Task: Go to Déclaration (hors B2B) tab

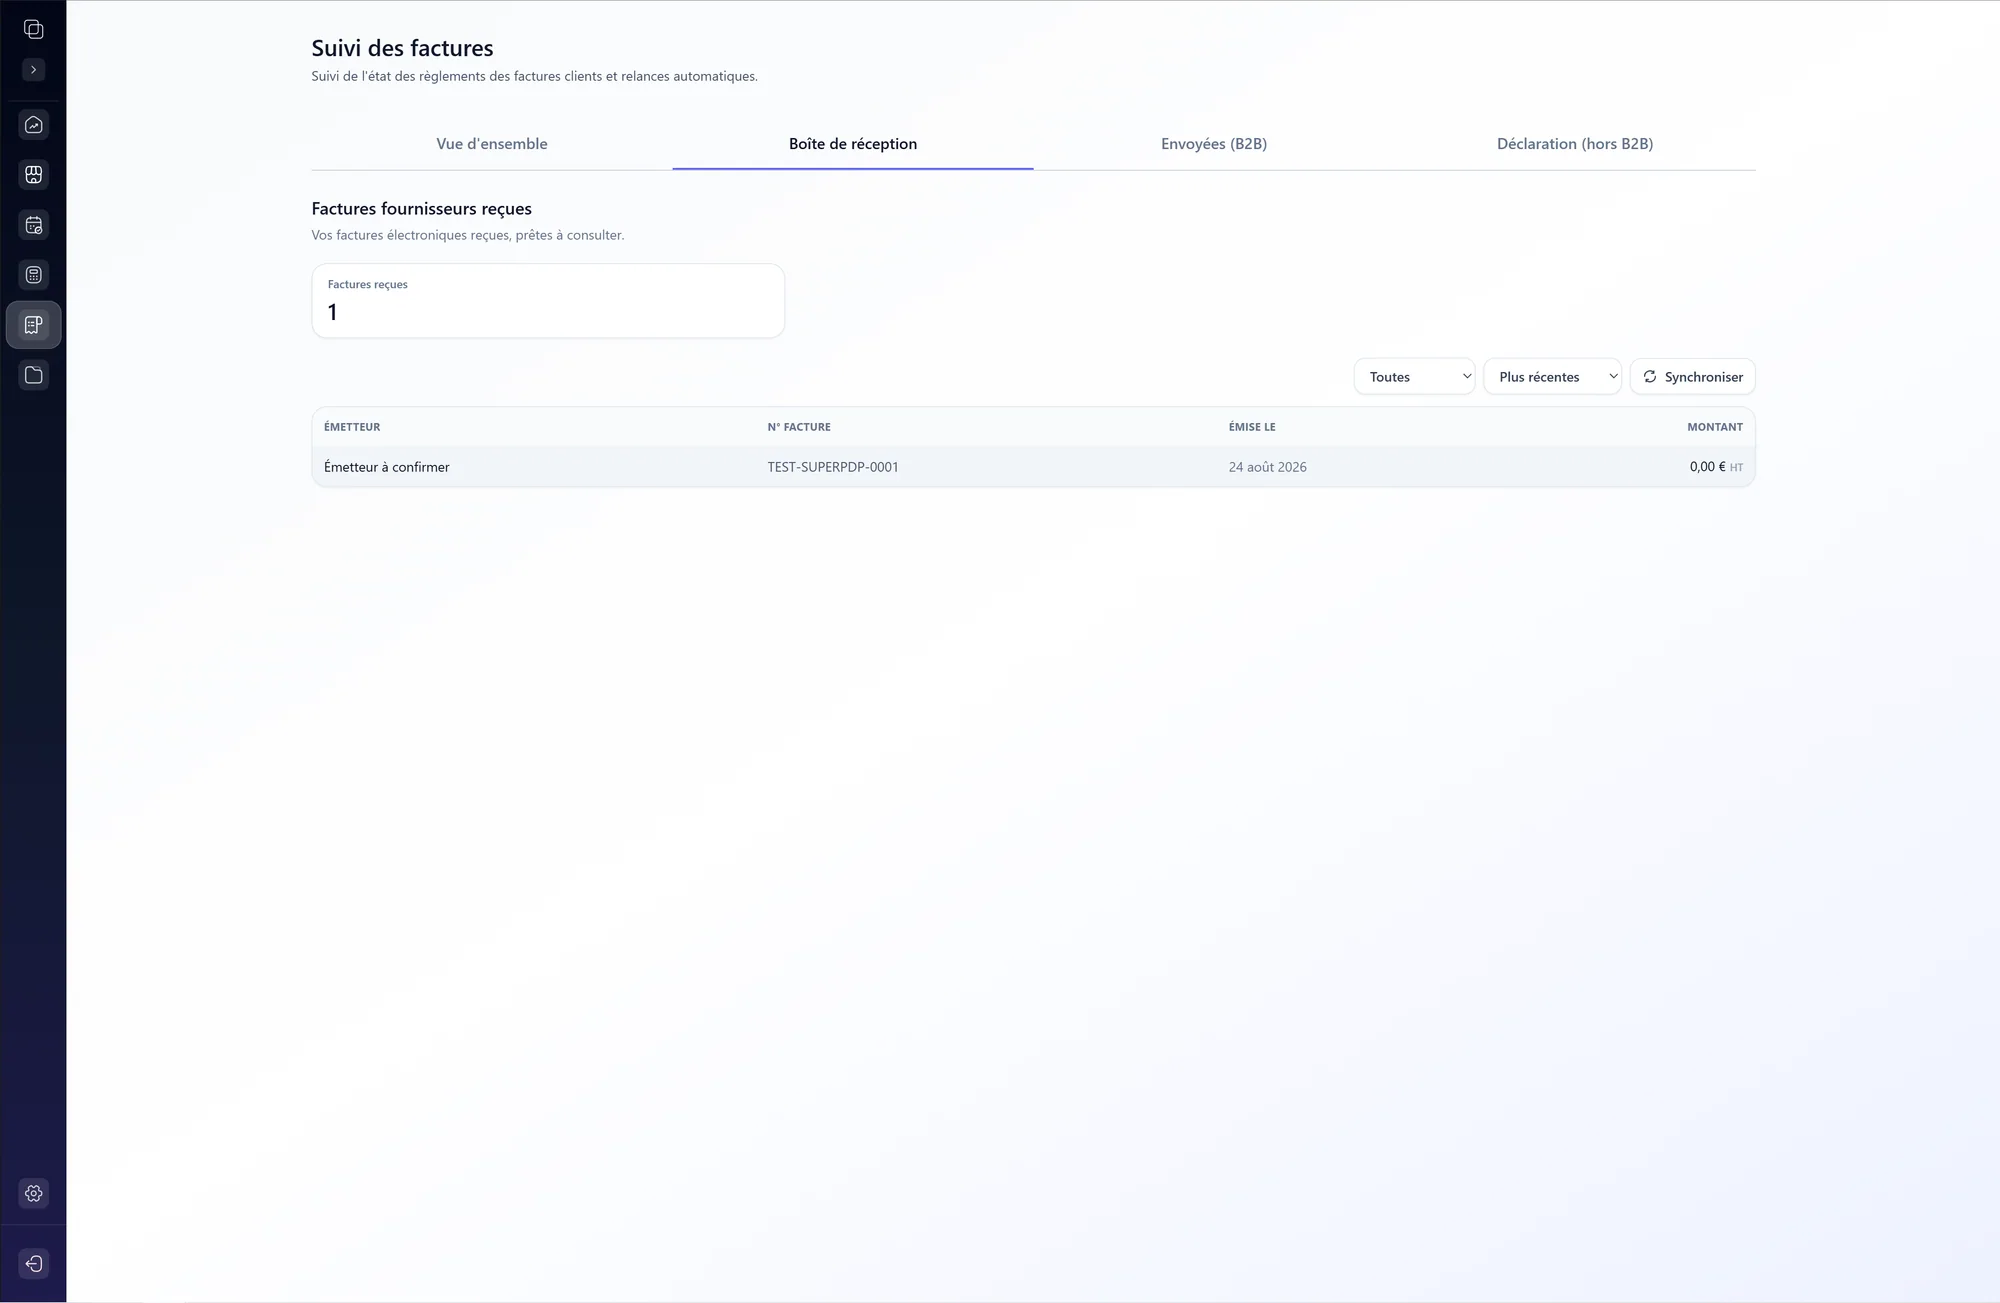Action: (x=1575, y=144)
